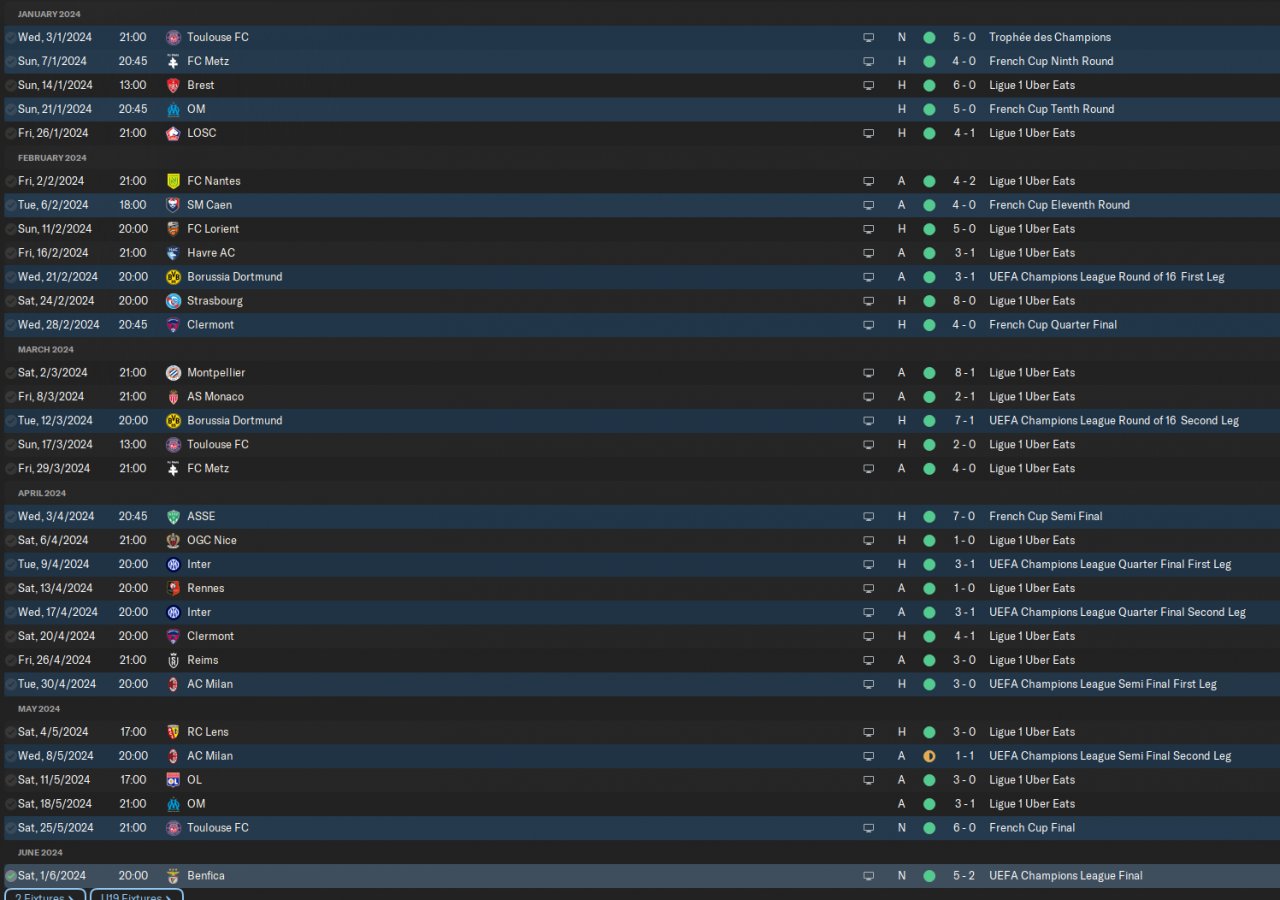Click the AS Monaco team name
The height and width of the screenshot is (900, 1280).
(215, 397)
